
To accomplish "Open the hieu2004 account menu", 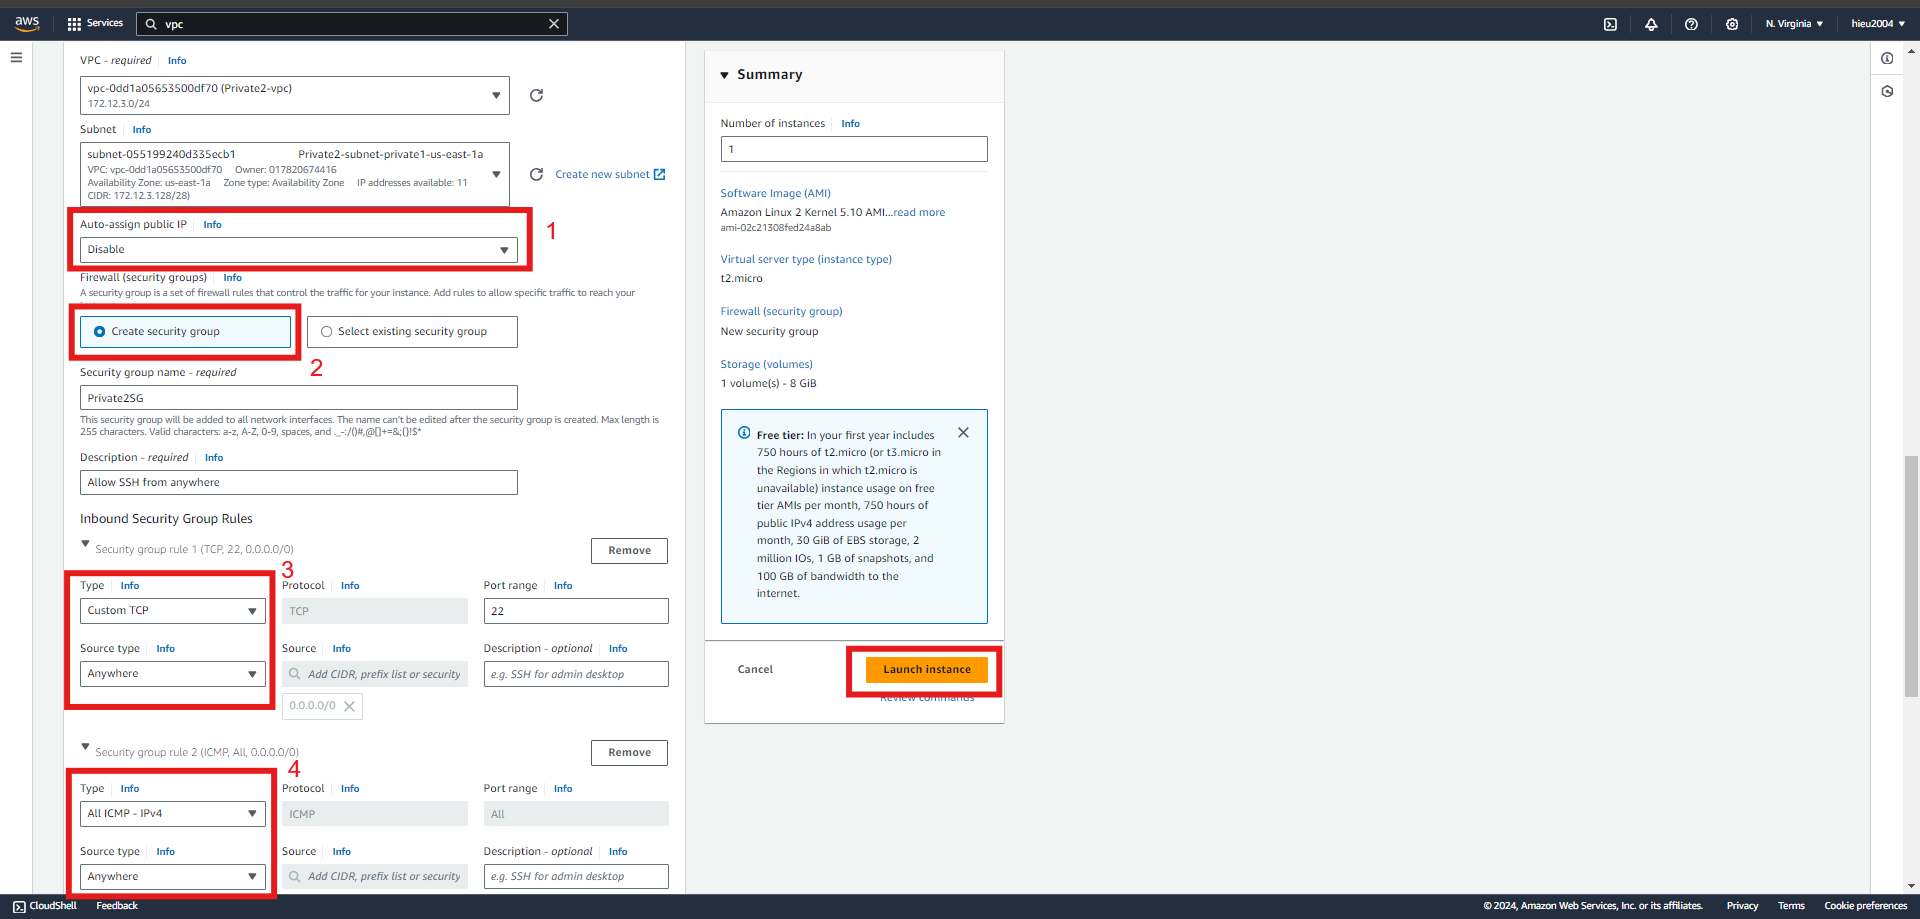I will click(x=1878, y=24).
